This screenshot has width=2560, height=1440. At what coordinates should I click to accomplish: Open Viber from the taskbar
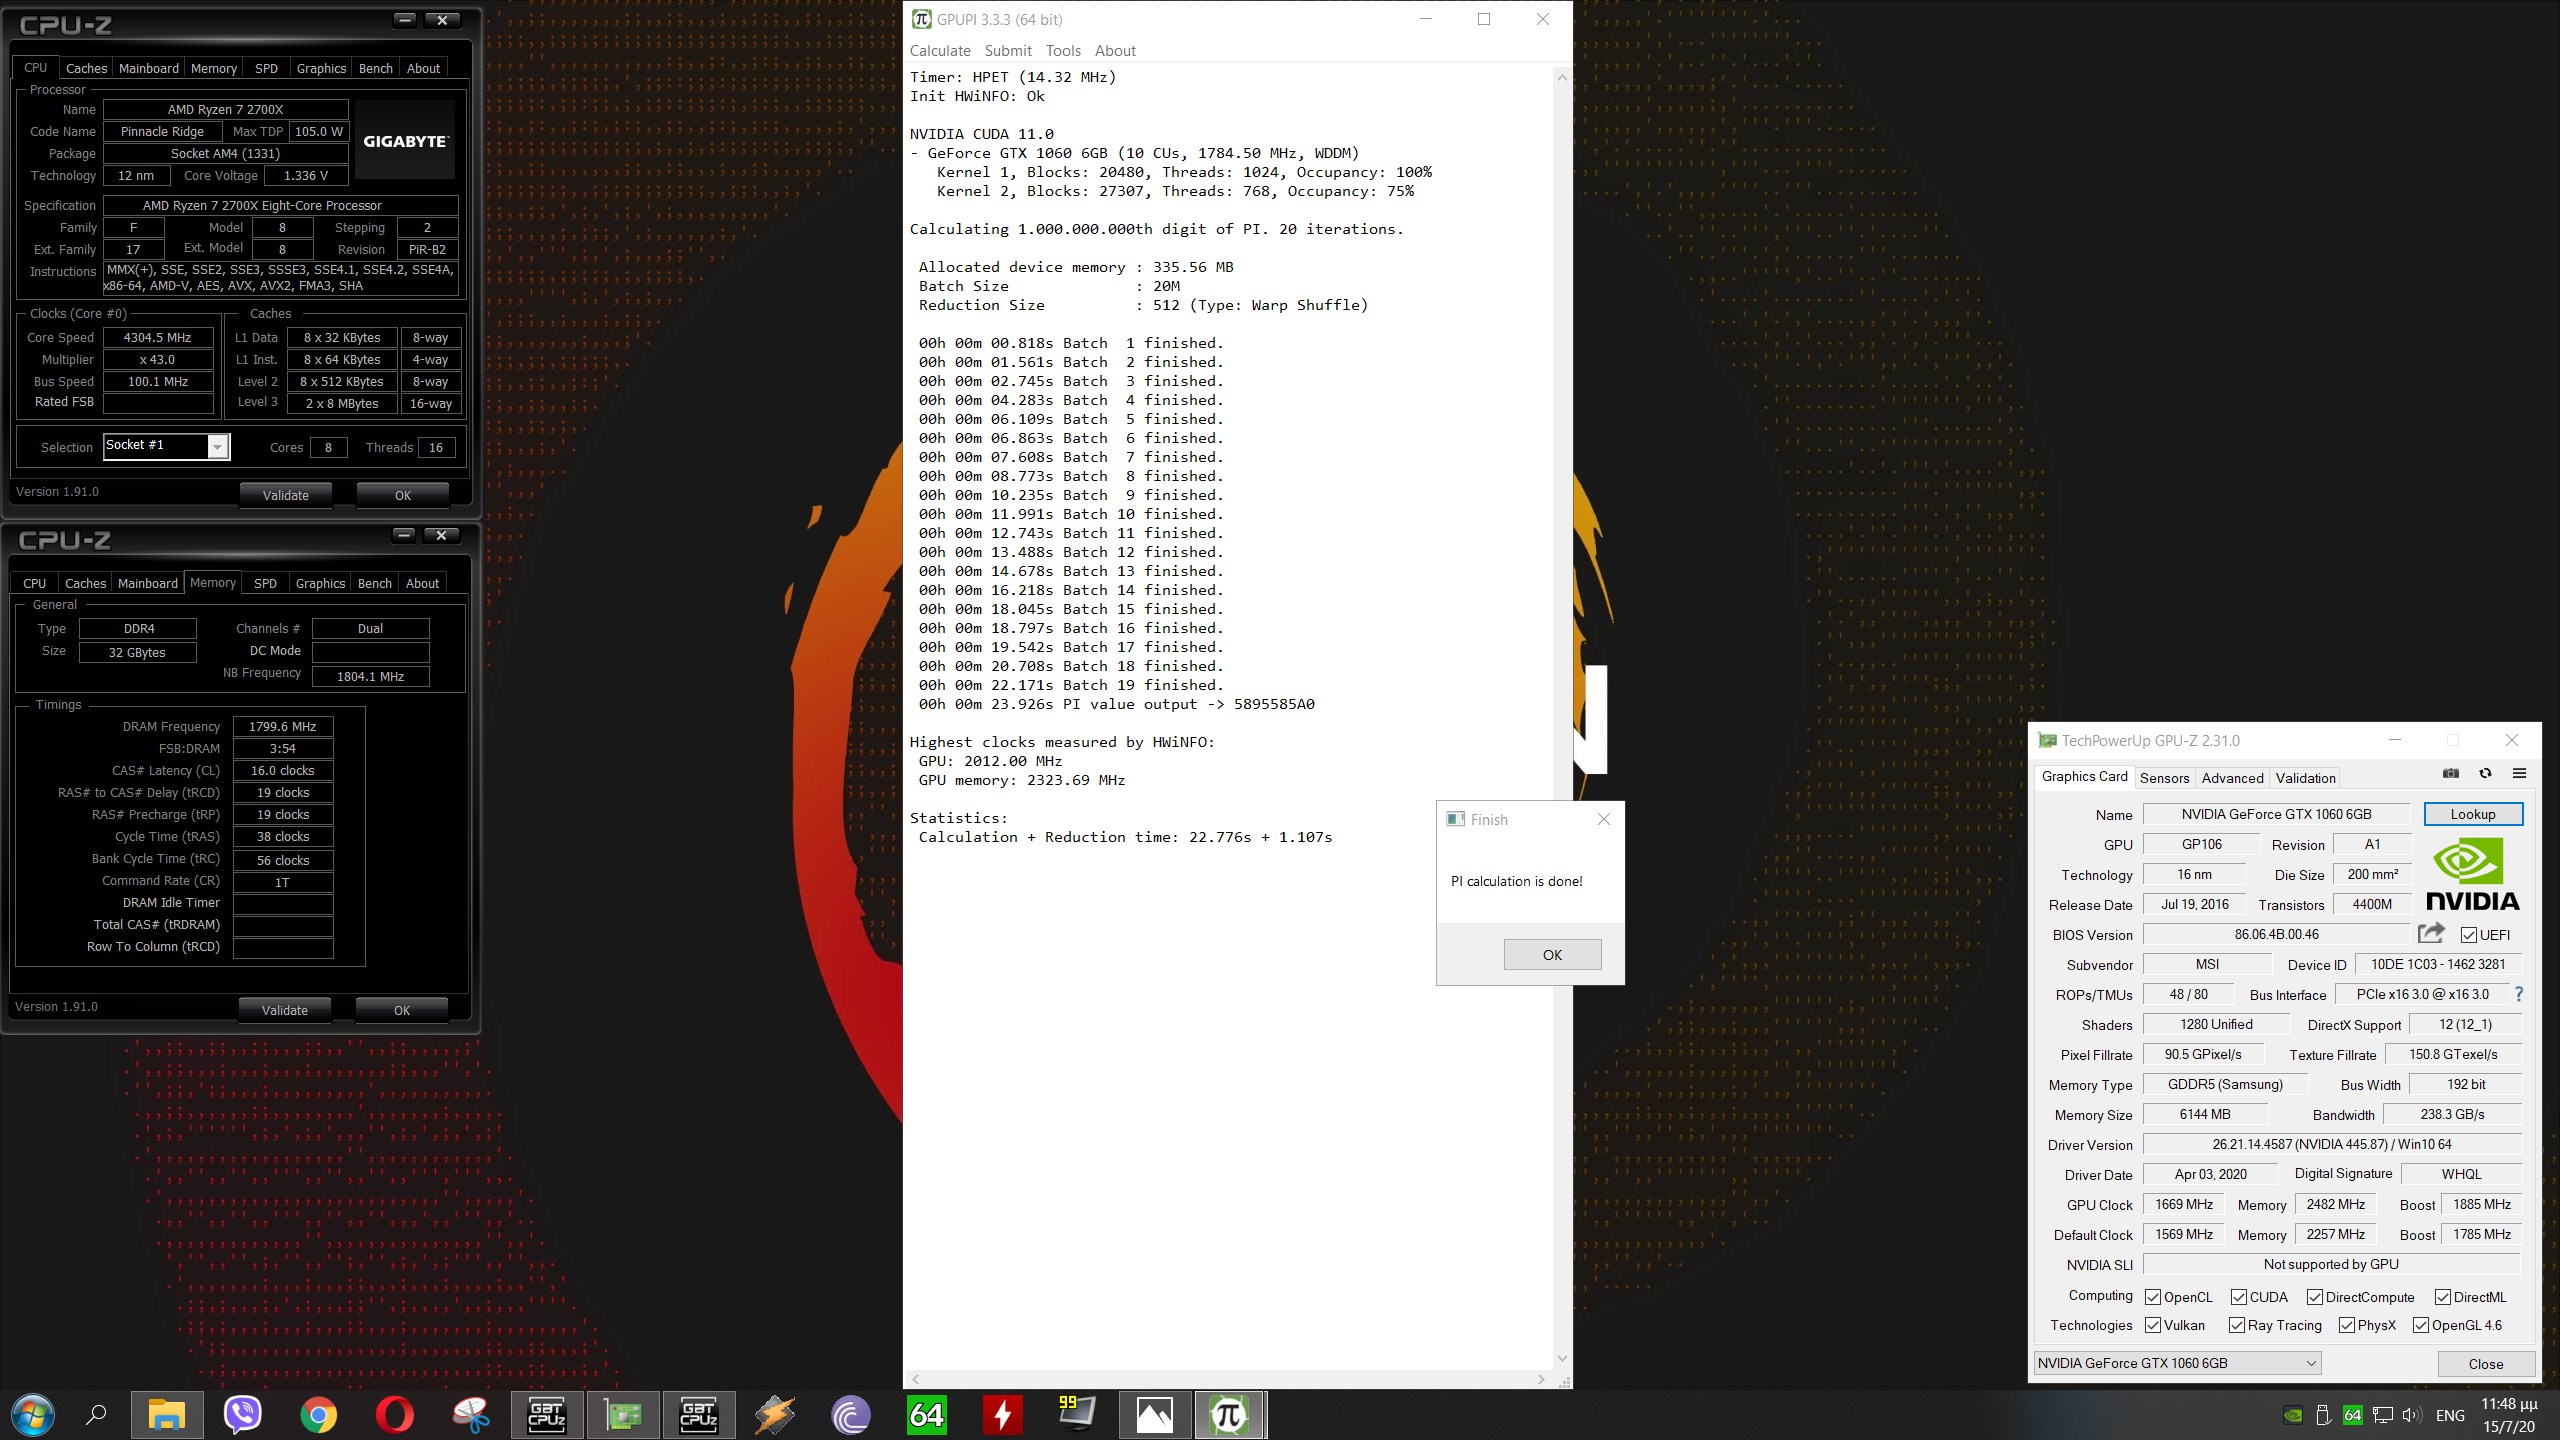coord(243,1415)
